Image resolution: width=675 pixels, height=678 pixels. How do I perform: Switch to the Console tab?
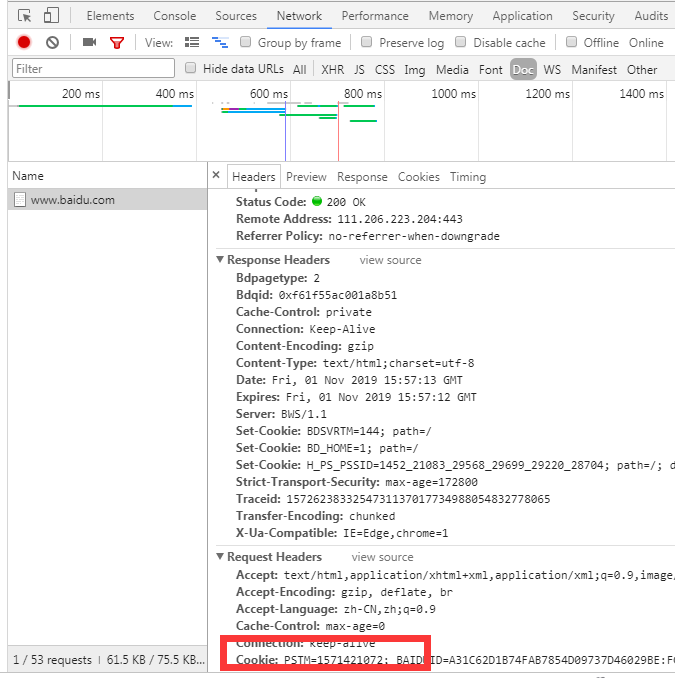pos(175,16)
